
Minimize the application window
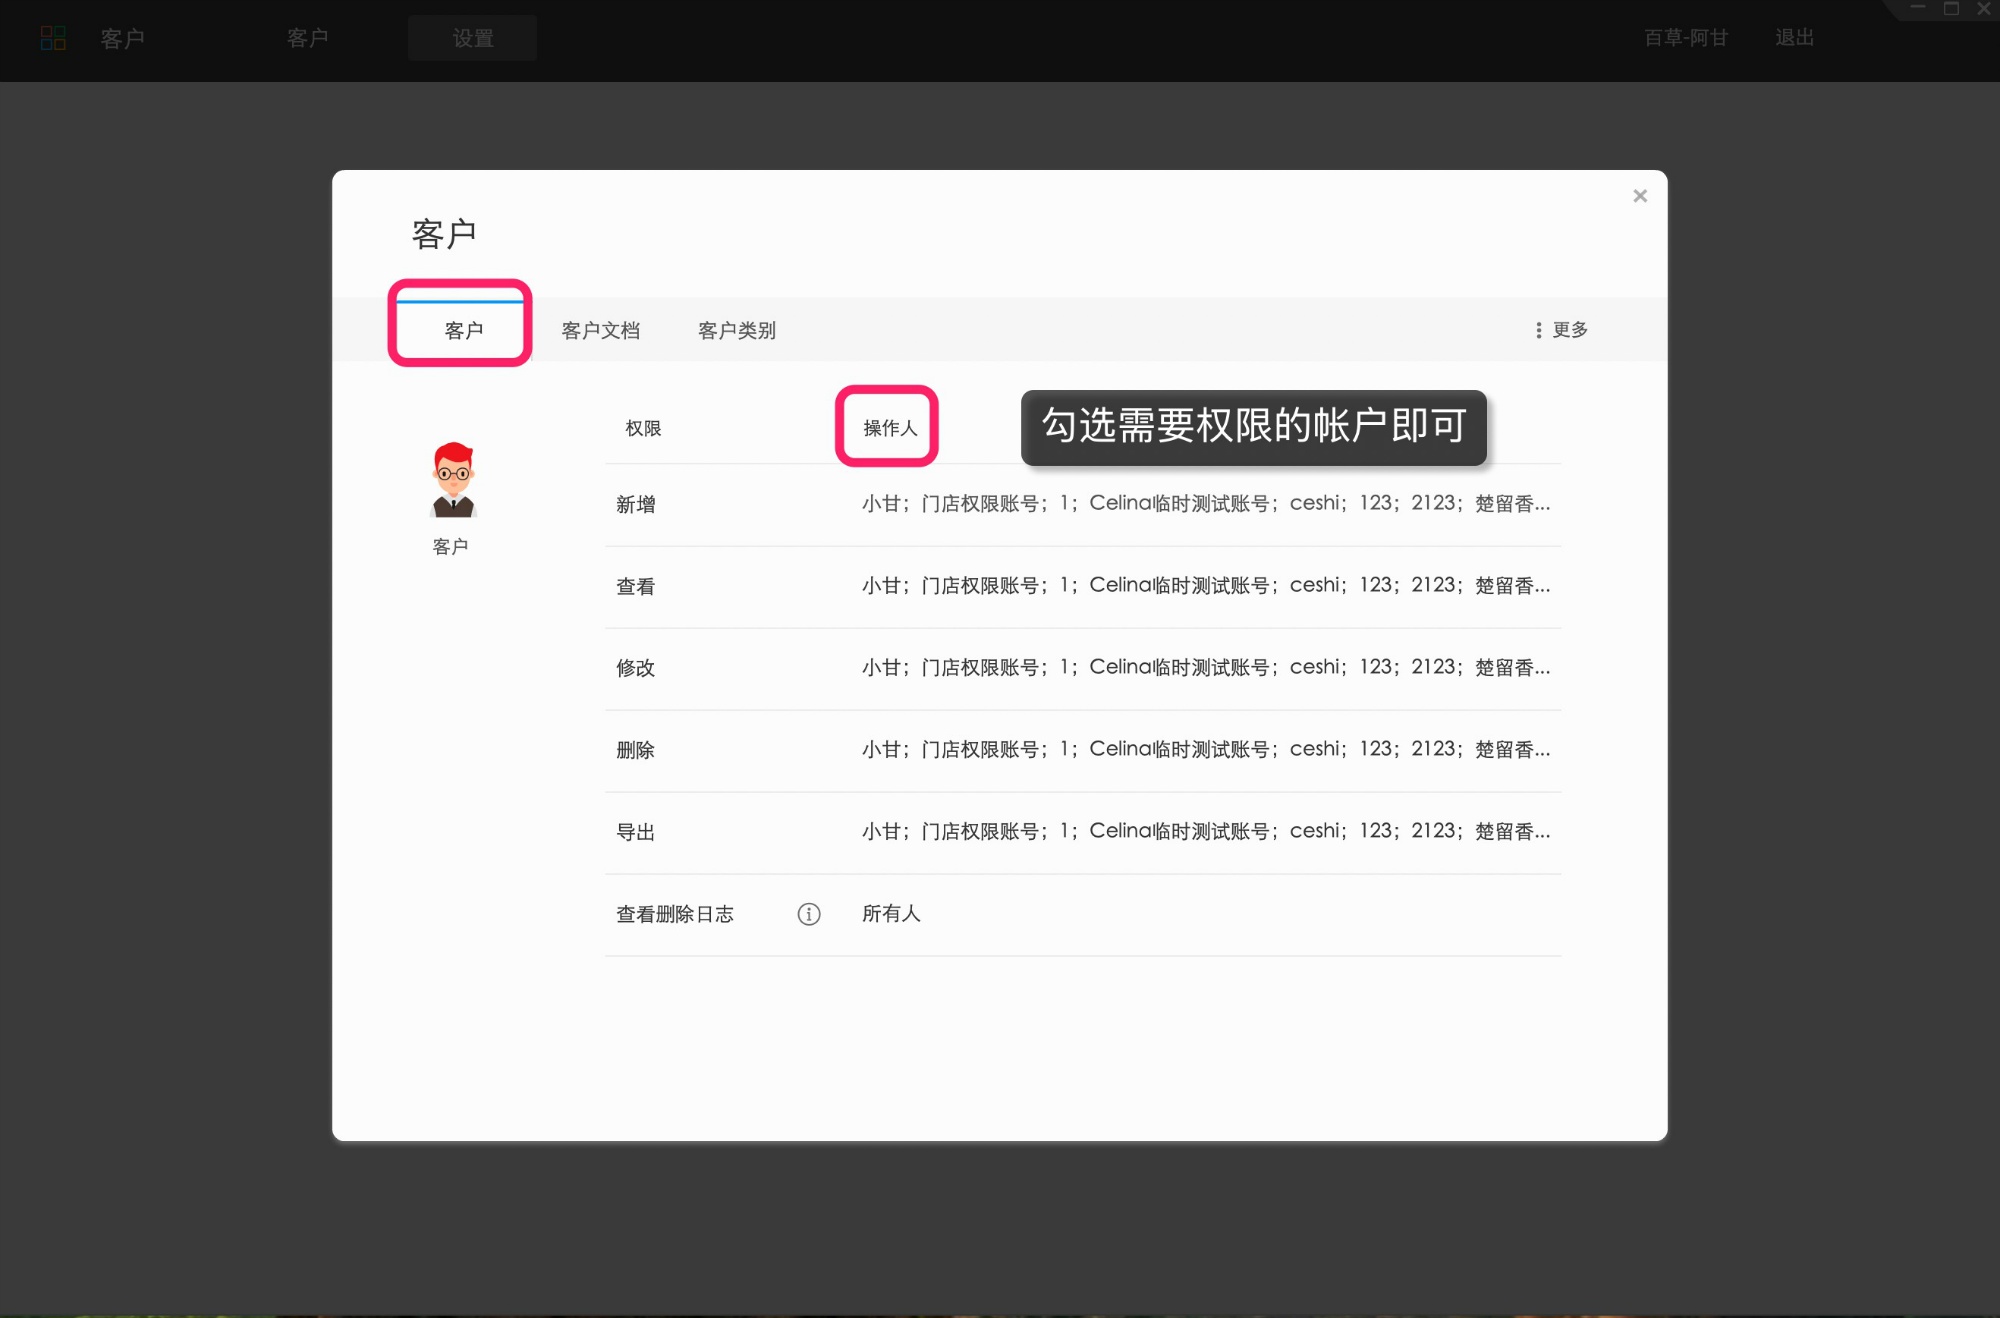point(1918,8)
